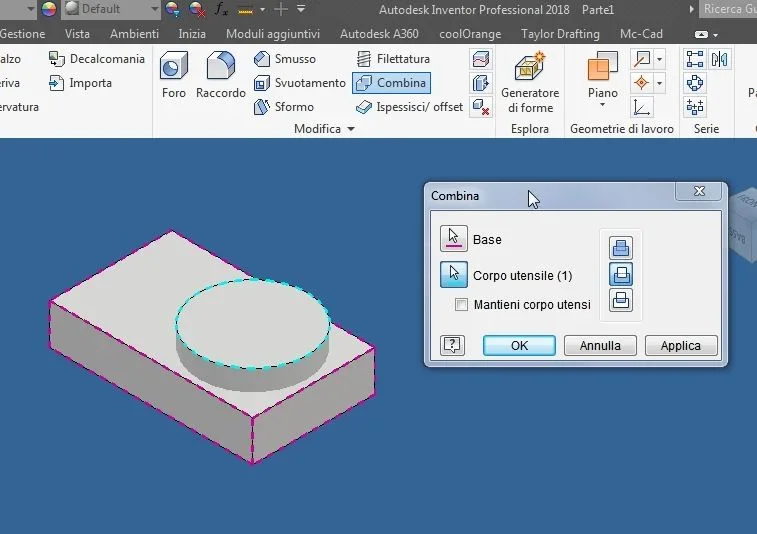Toggle the Corpo utensile selector
This screenshot has width=757, height=534.
coord(453,274)
